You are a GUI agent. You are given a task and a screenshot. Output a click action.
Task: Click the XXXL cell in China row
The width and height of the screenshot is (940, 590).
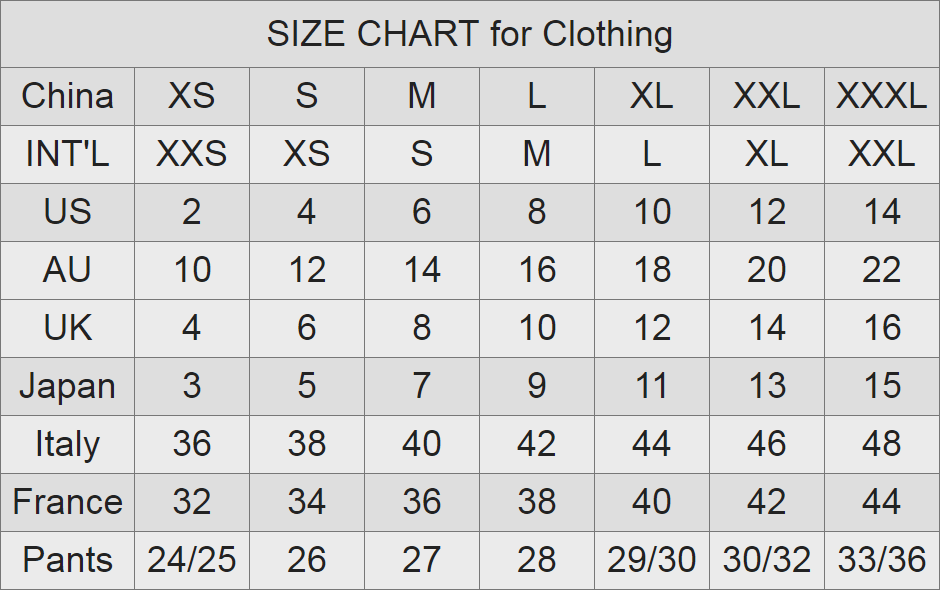[x=881, y=97]
